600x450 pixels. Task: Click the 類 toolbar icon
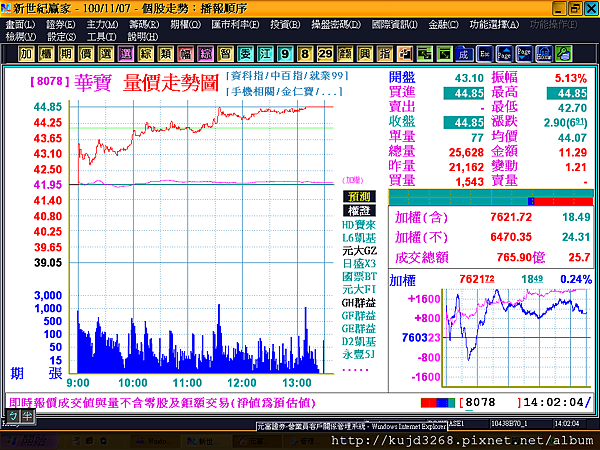(165, 54)
